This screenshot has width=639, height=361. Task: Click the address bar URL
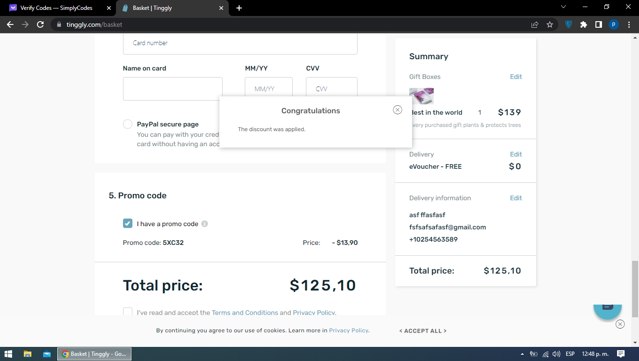tap(94, 24)
